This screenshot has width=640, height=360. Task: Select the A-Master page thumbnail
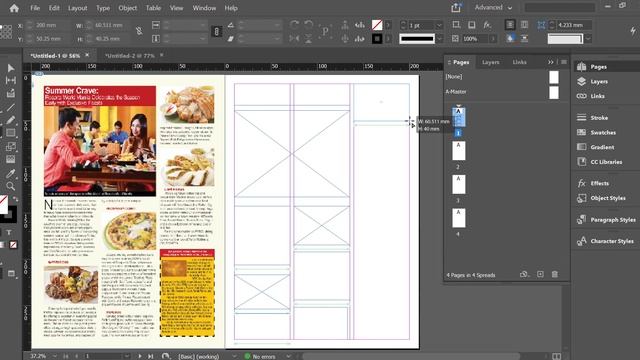click(553, 92)
